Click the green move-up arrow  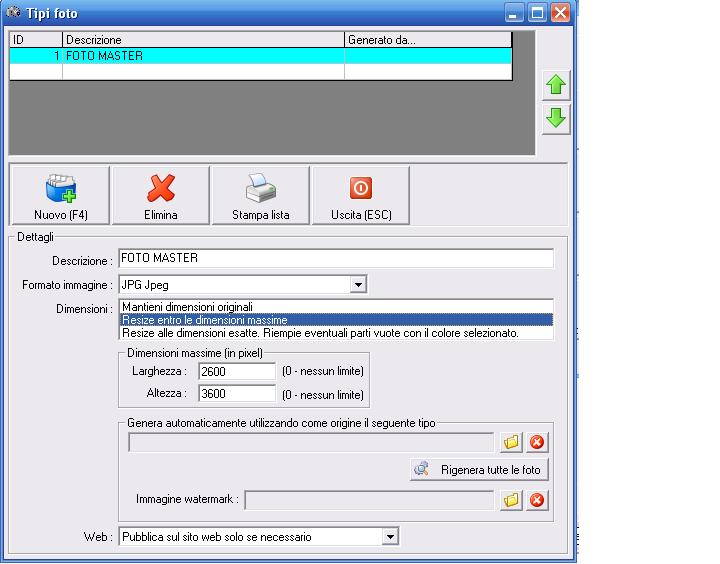556,85
